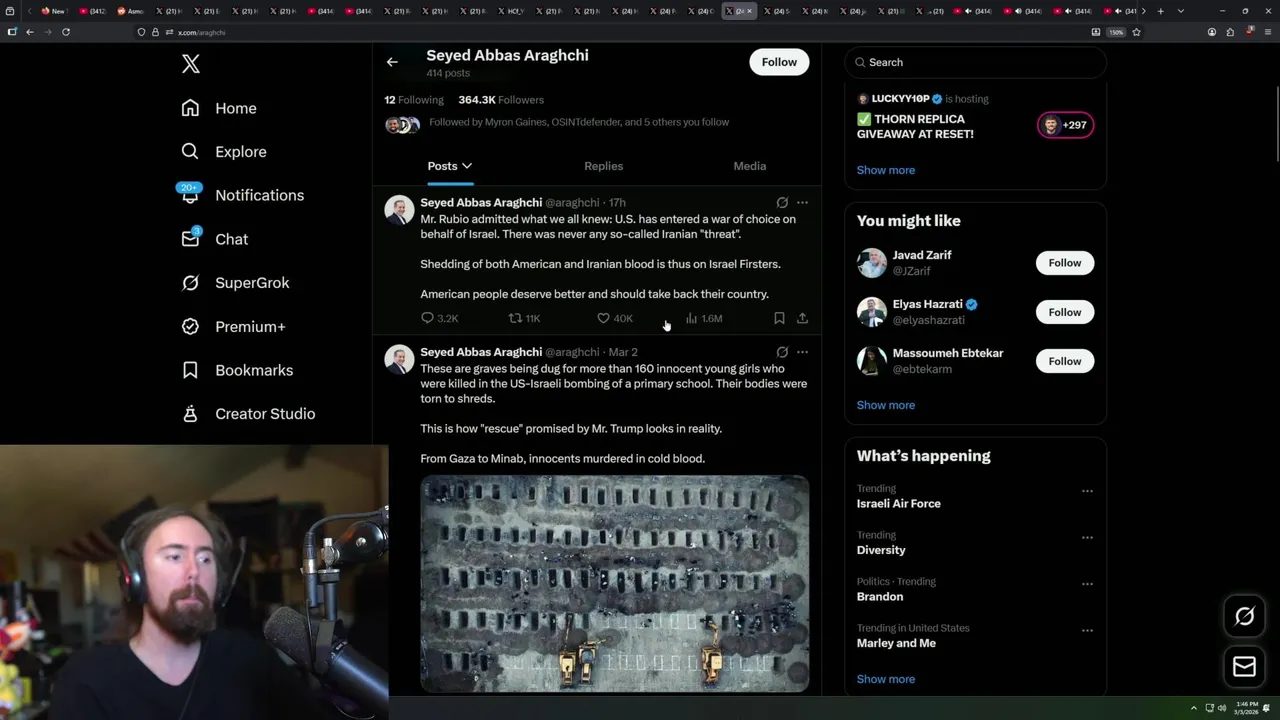Follow Javad Zarif
Viewport: 1280px width, 720px height.
point(1065,263)
